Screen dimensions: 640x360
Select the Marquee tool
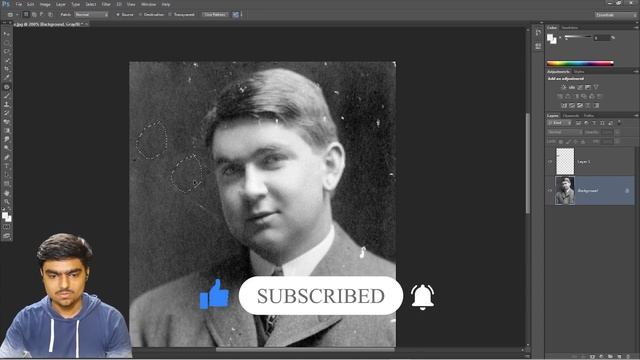click(x=7, y=43)
